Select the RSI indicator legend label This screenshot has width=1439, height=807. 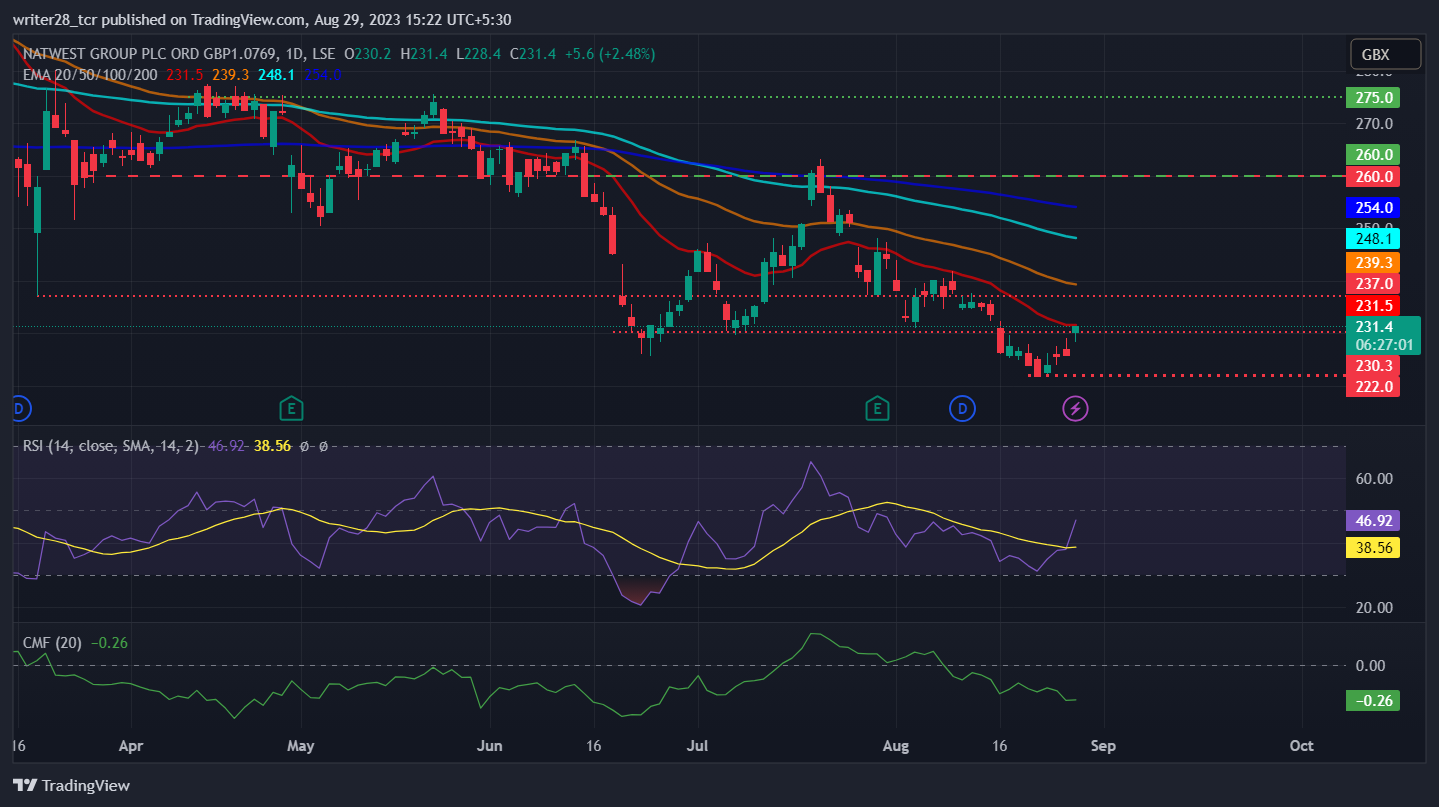(113, 446)
